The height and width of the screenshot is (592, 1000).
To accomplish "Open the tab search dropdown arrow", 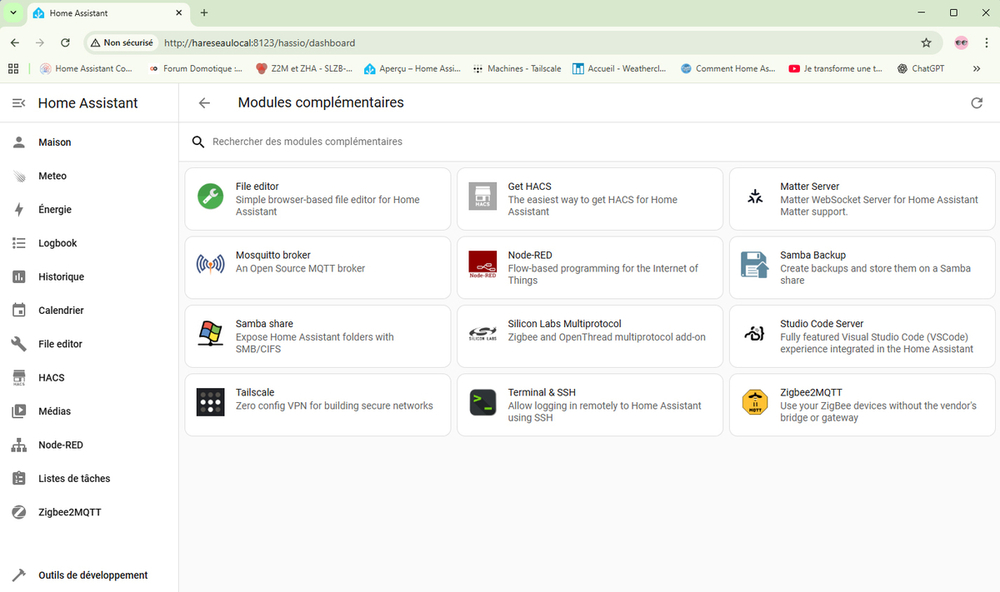I will 13,13.
